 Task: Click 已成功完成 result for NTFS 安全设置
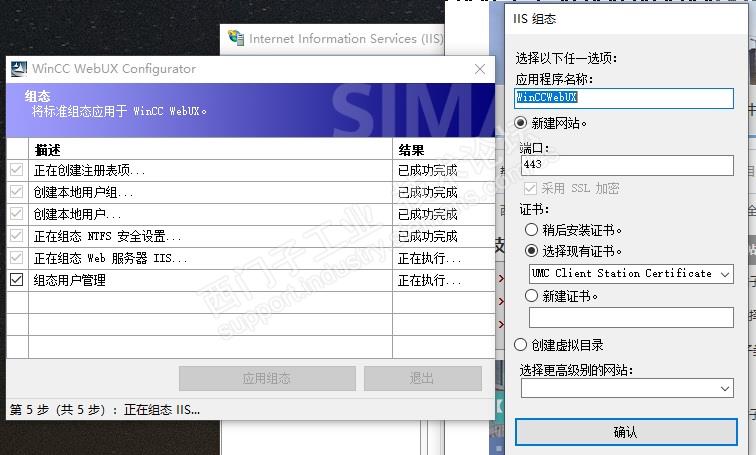pos(428,236)
